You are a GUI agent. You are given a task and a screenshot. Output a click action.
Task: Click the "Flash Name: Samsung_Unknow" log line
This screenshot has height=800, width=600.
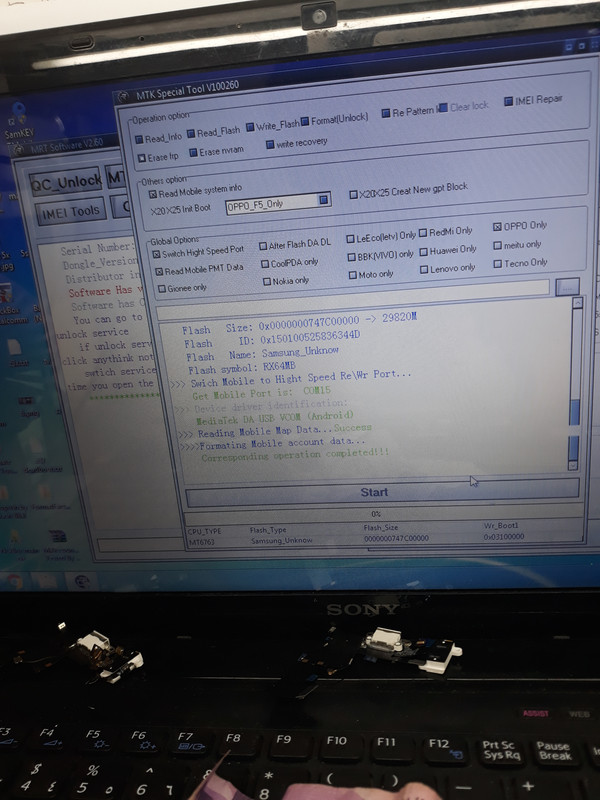tap(262, 354)
